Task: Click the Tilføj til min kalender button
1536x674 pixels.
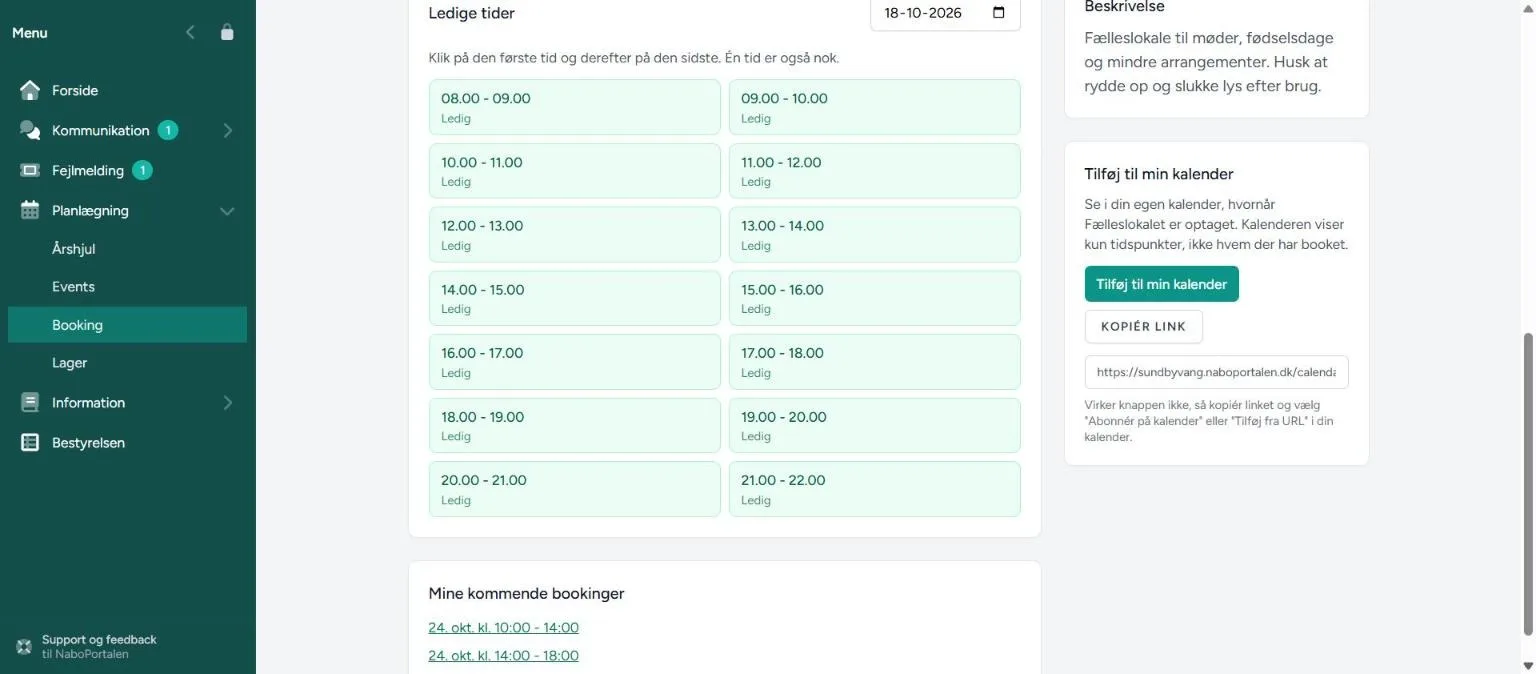Action: [1162, 284]
